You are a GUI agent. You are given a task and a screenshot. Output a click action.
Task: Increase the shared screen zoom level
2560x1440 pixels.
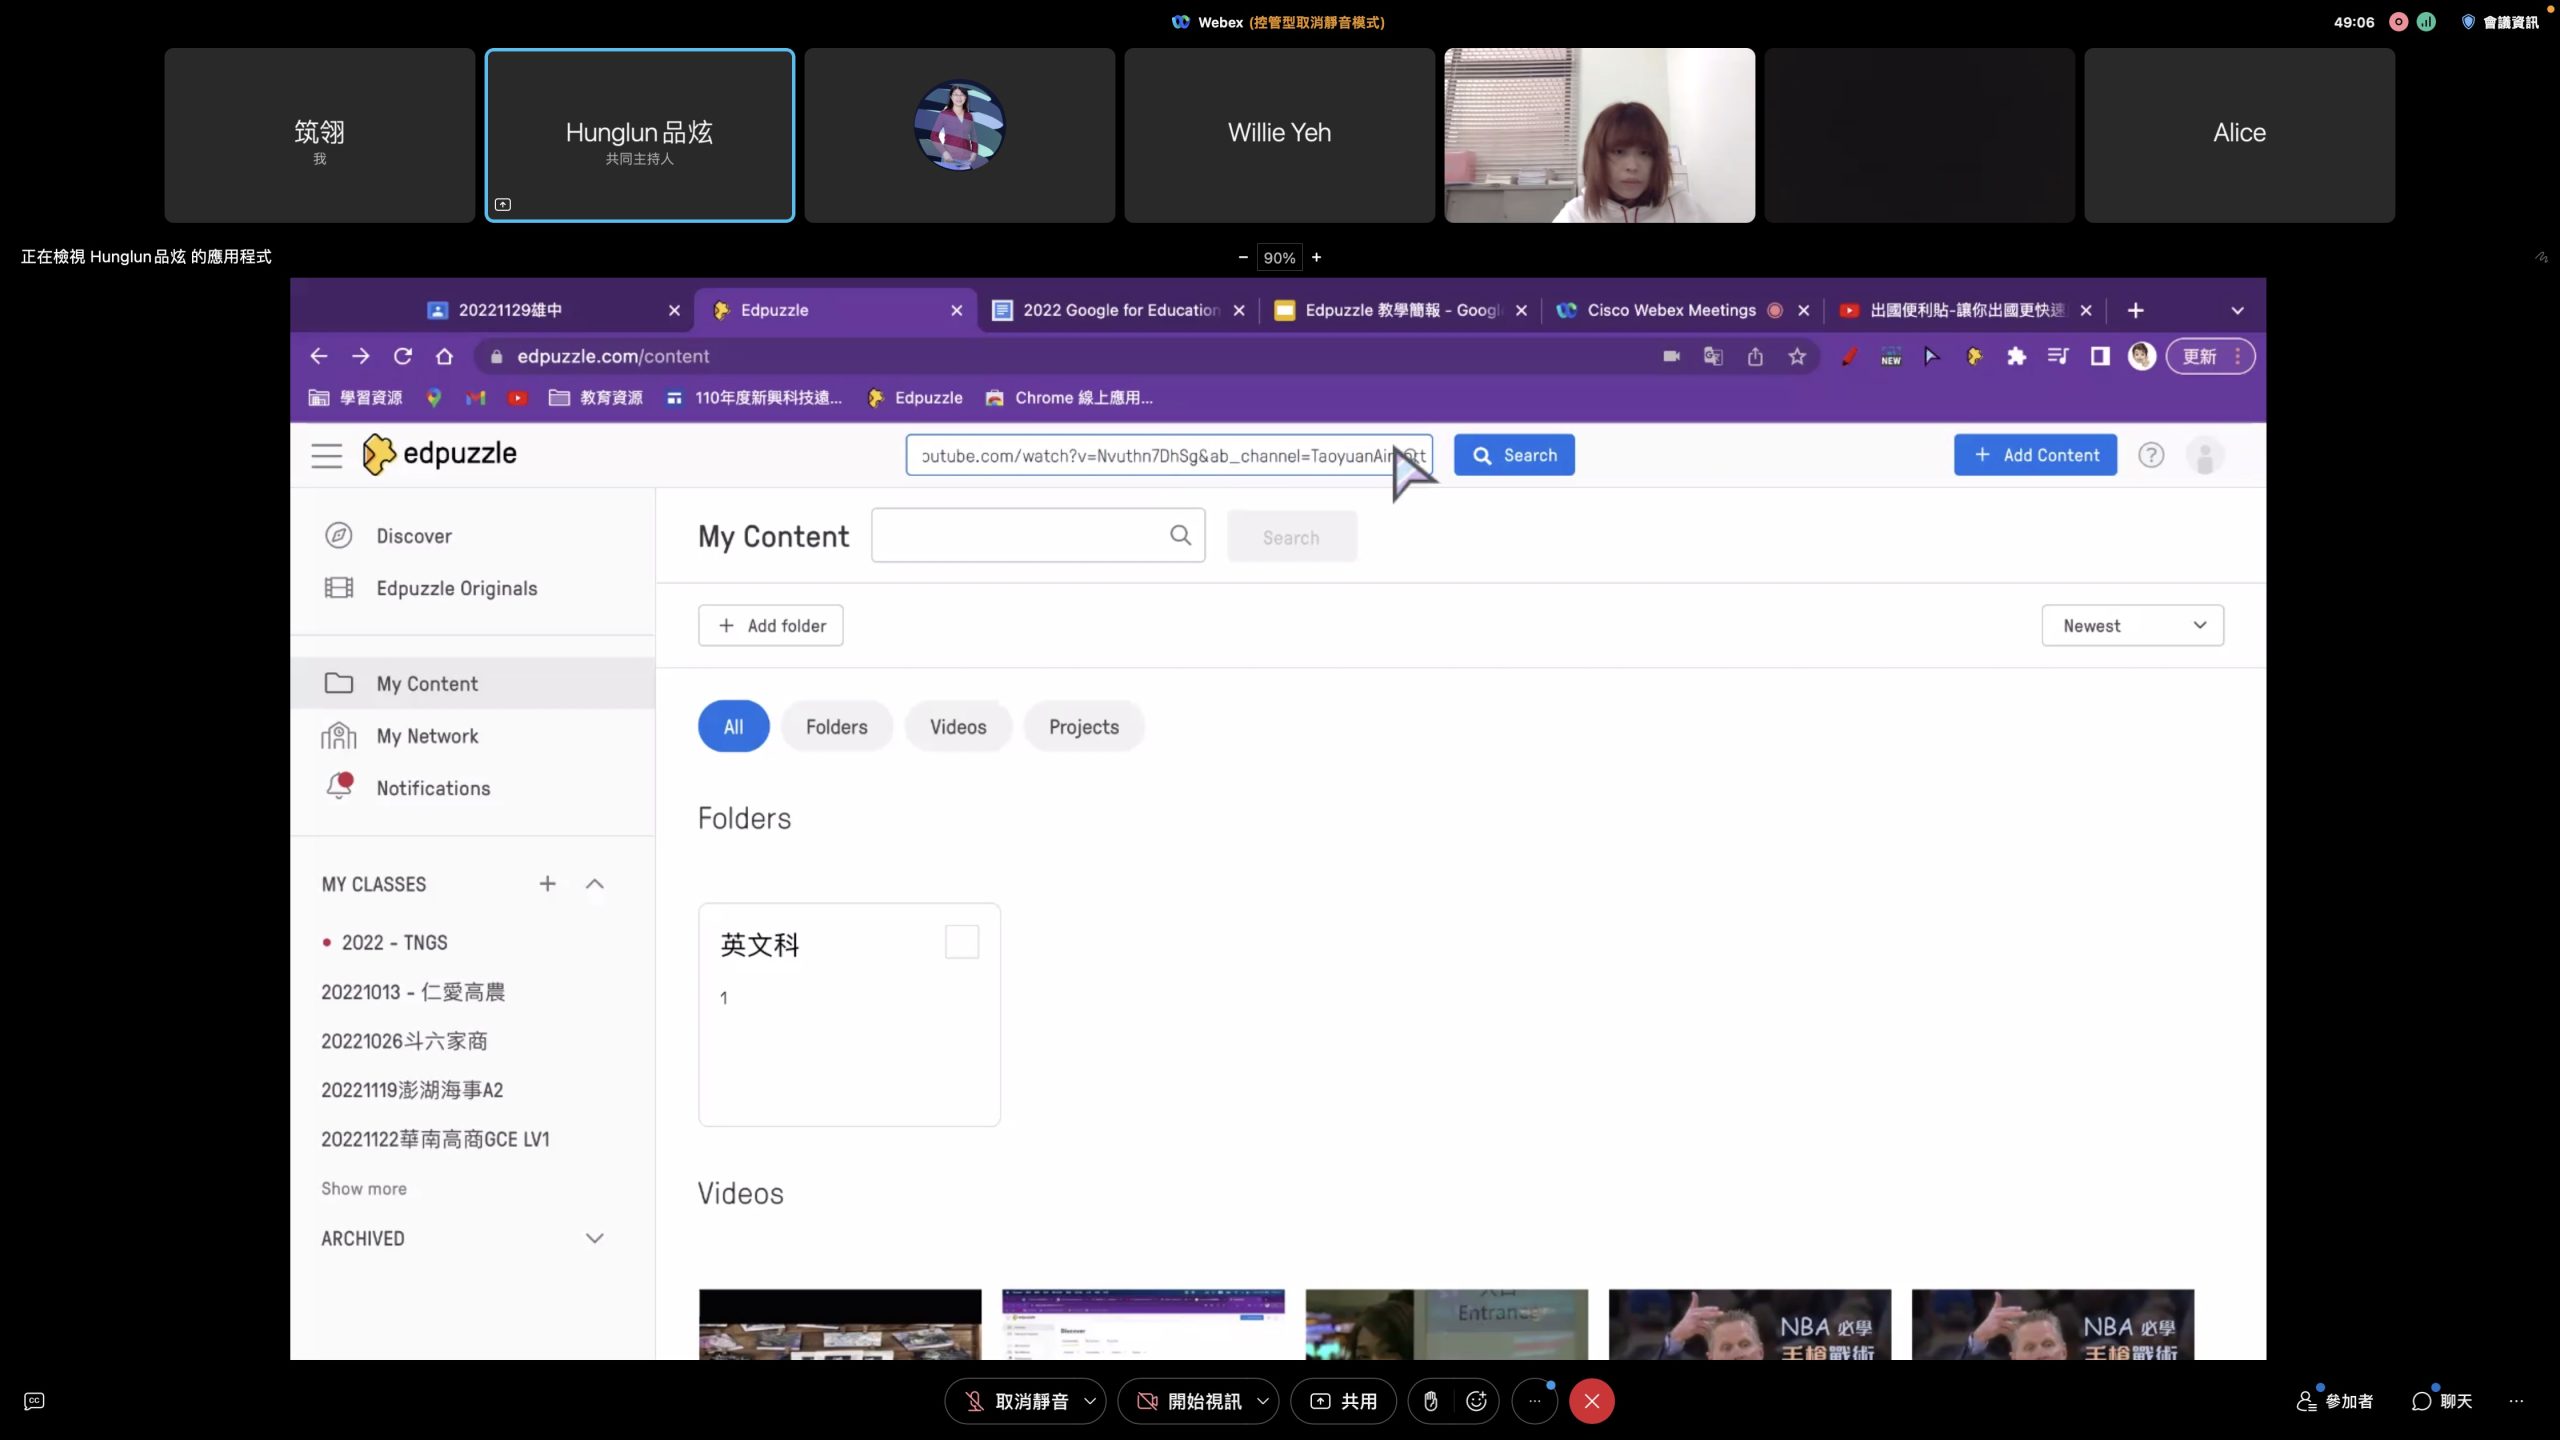click(1317, 257)
